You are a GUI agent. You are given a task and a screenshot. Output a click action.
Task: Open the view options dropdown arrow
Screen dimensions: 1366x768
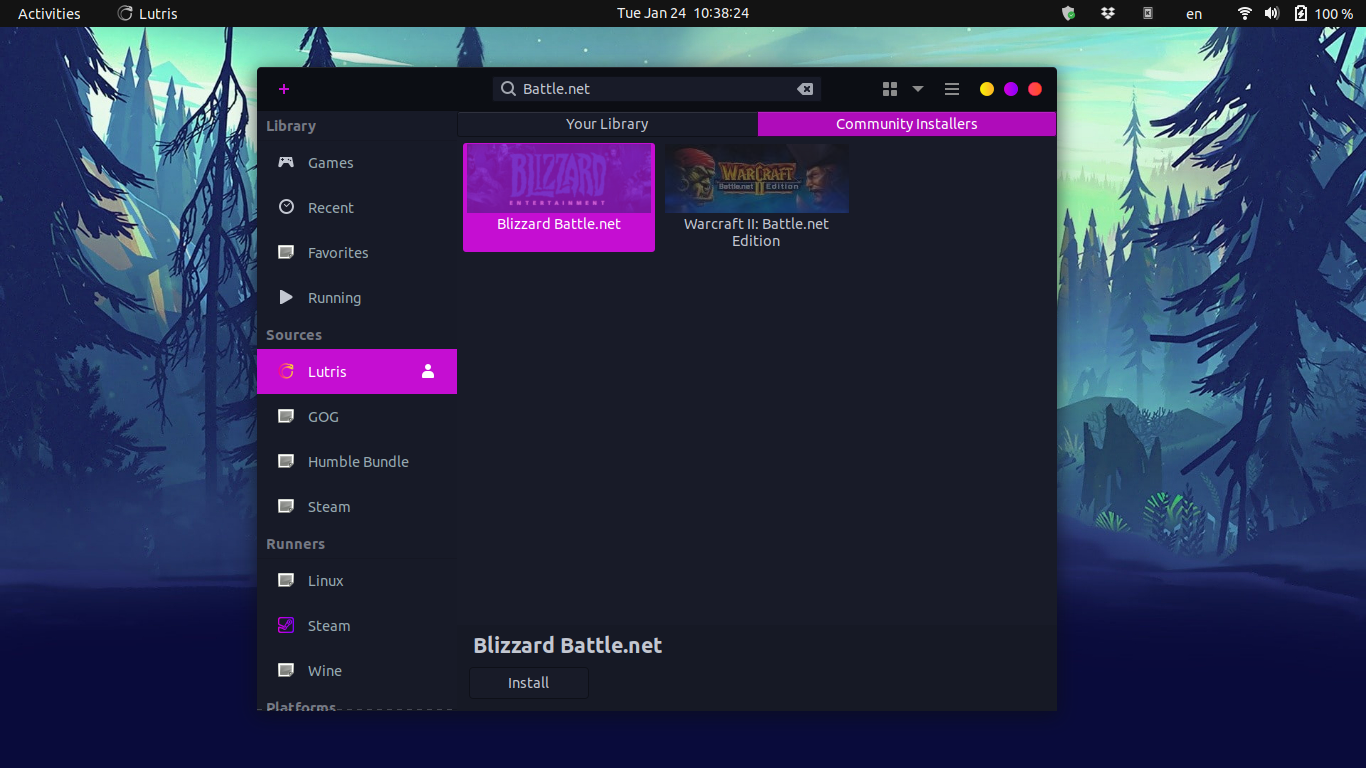point(917,89)
